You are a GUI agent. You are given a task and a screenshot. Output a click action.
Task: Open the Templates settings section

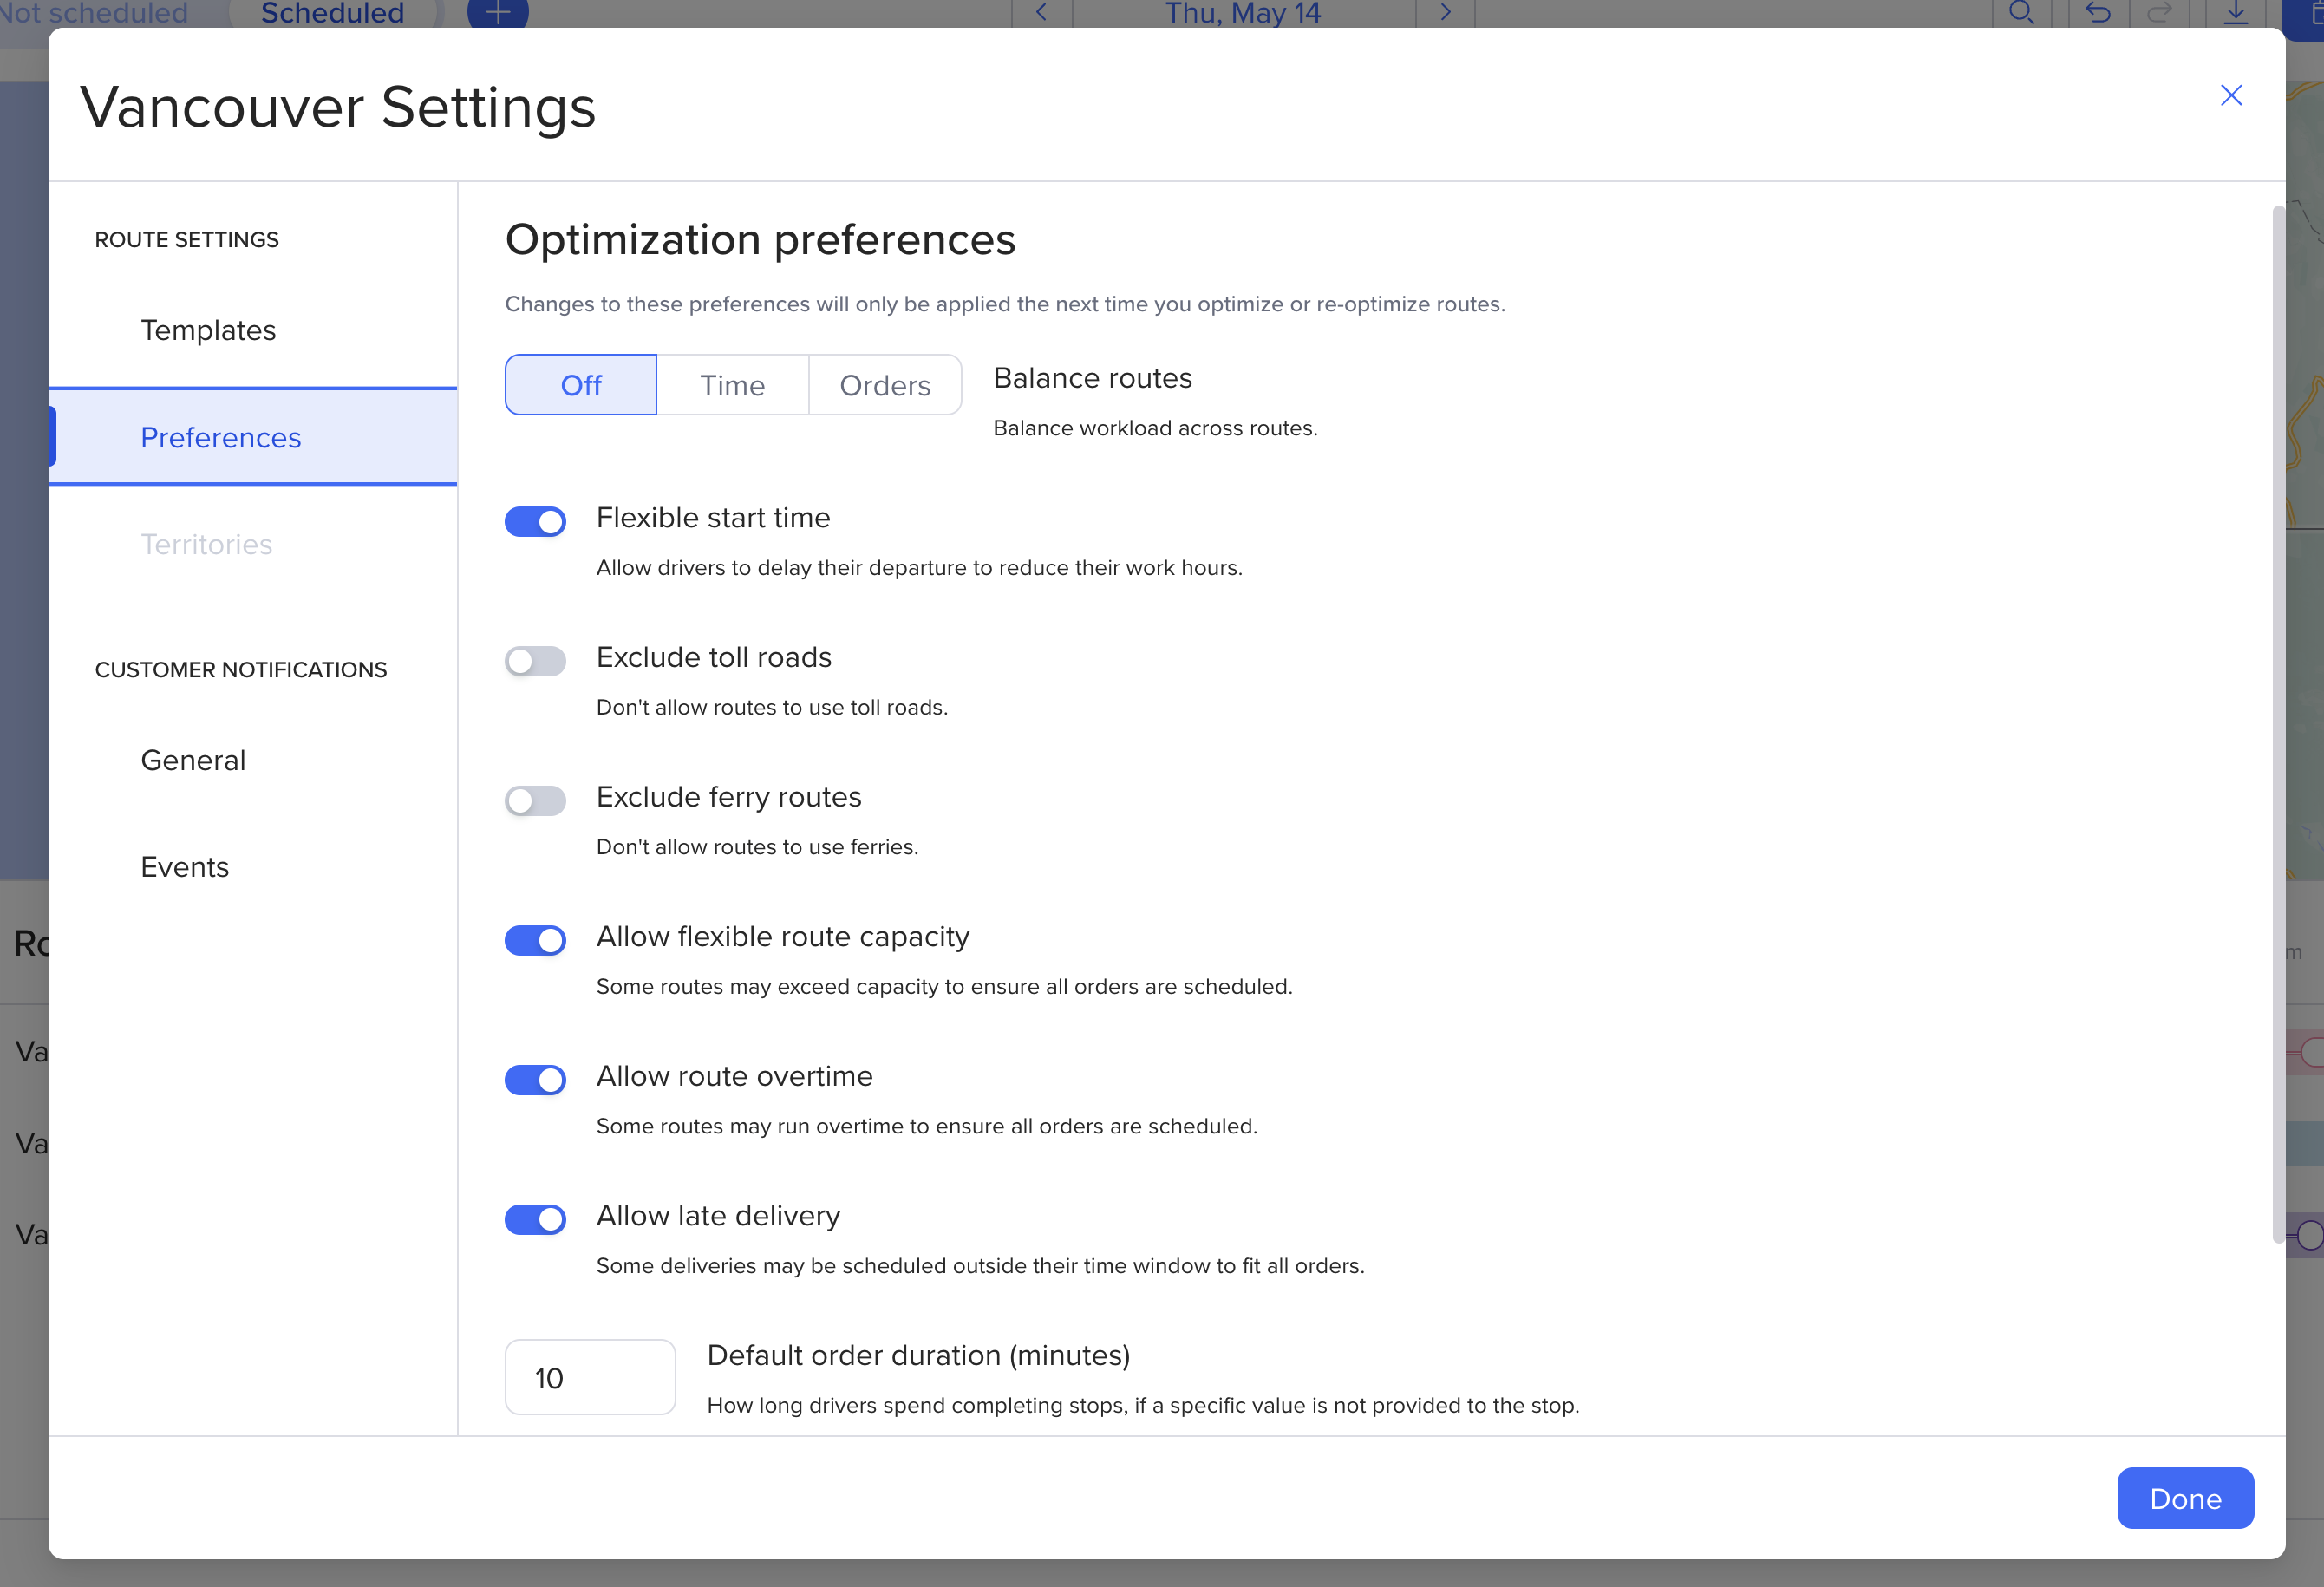(x=208, y=330)
